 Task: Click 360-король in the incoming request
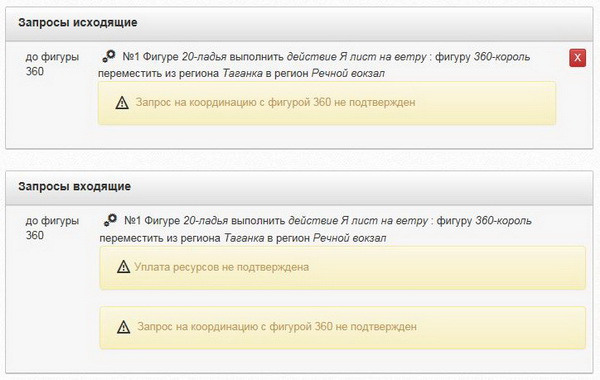[x=504, y=221]
